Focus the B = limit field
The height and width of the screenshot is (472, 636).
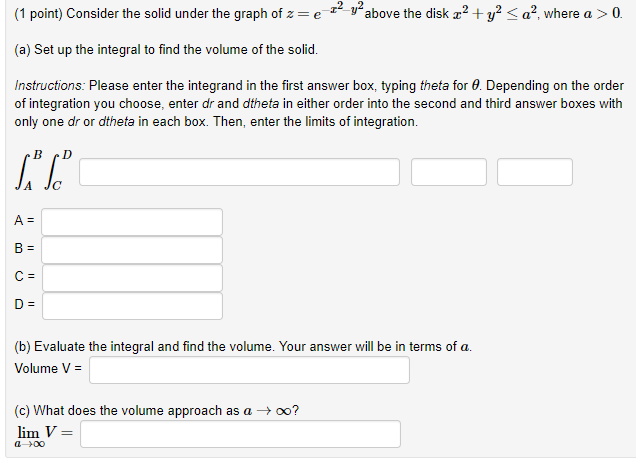click(132, 250)
